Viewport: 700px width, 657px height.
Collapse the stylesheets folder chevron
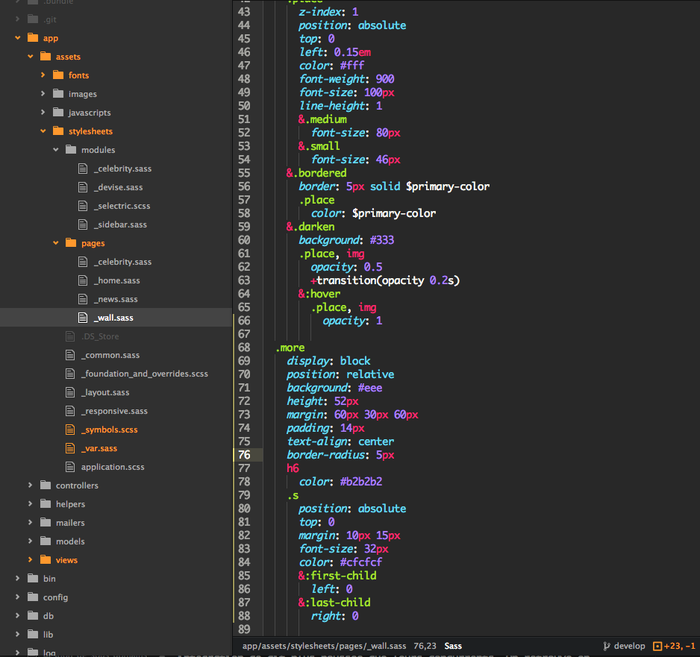coord(43,131)
